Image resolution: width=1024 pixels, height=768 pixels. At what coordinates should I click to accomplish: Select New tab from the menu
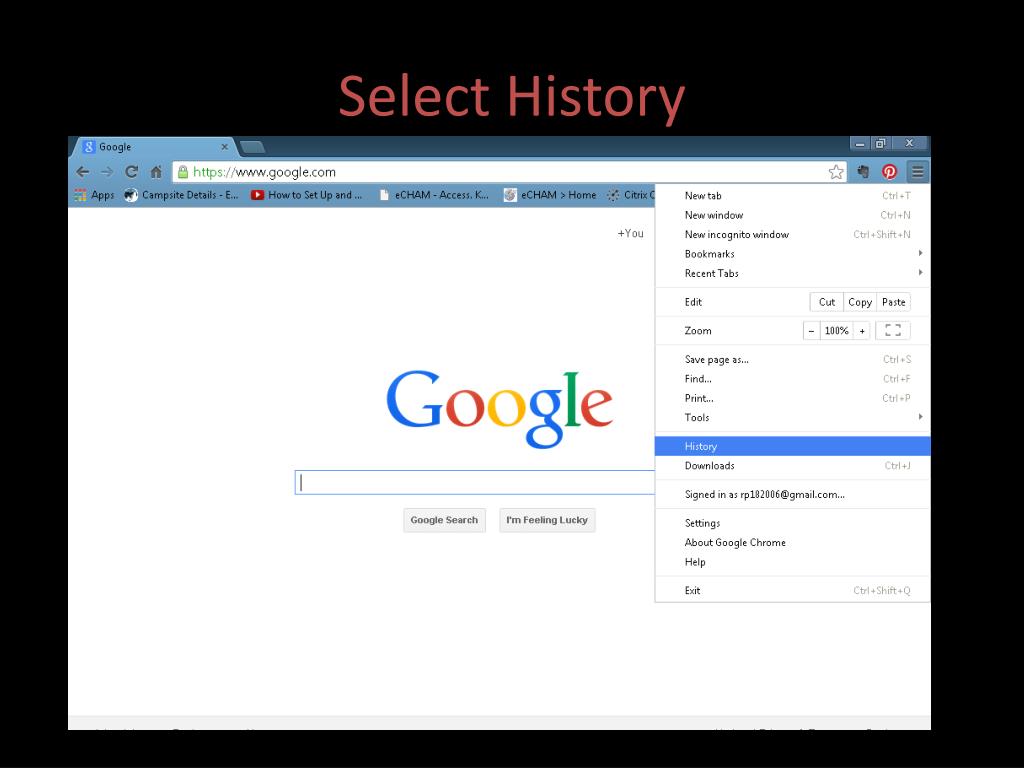pos(793,195)
